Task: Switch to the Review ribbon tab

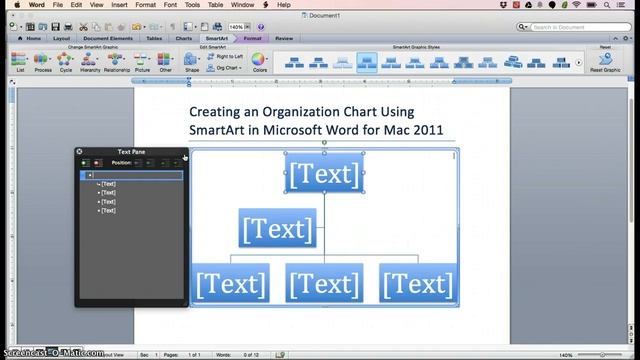Action: [x=284, y=38]
